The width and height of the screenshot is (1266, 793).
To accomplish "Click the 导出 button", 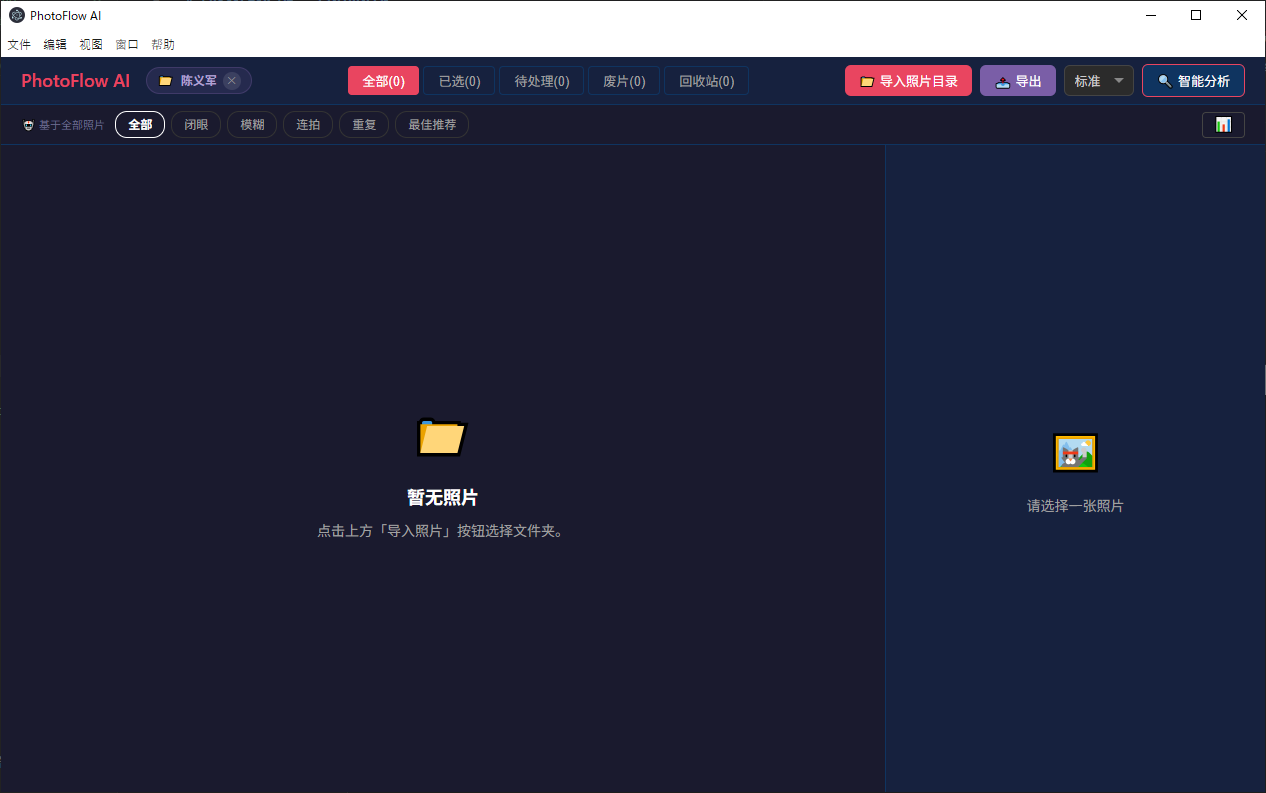I will [1018, 81].
